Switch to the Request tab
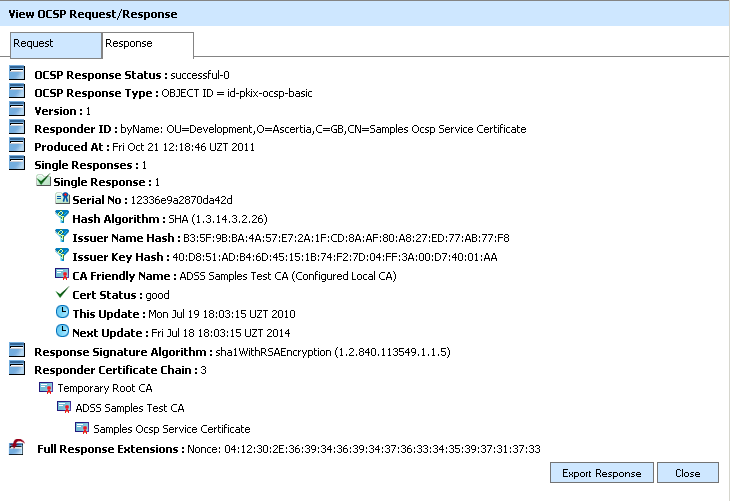The image size is (730, 501). (x=55, y=44)
